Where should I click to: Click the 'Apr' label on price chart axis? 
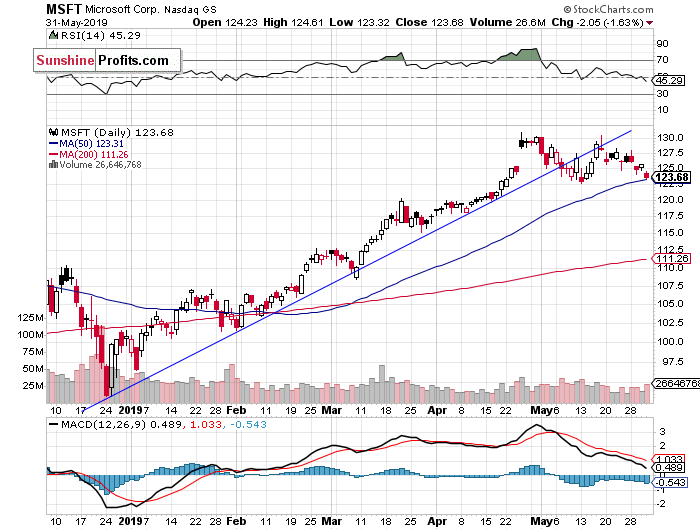pos(437,410)
